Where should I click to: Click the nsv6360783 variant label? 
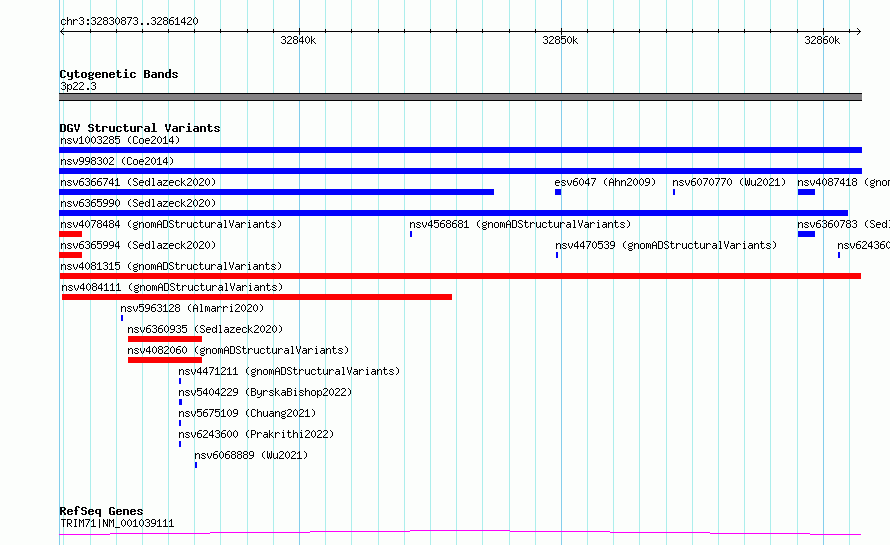(843, 224)
